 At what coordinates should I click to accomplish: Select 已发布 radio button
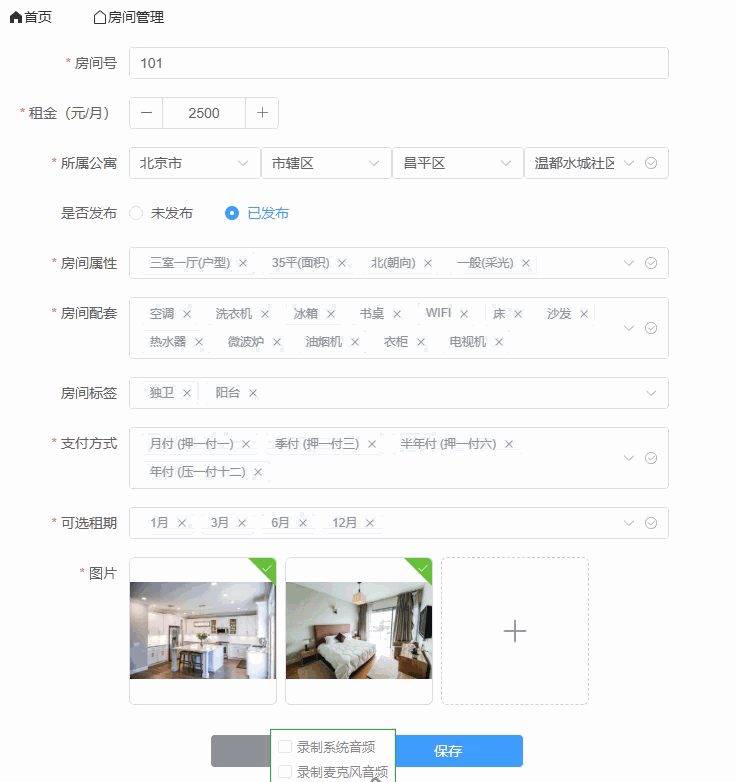(232, 213)
